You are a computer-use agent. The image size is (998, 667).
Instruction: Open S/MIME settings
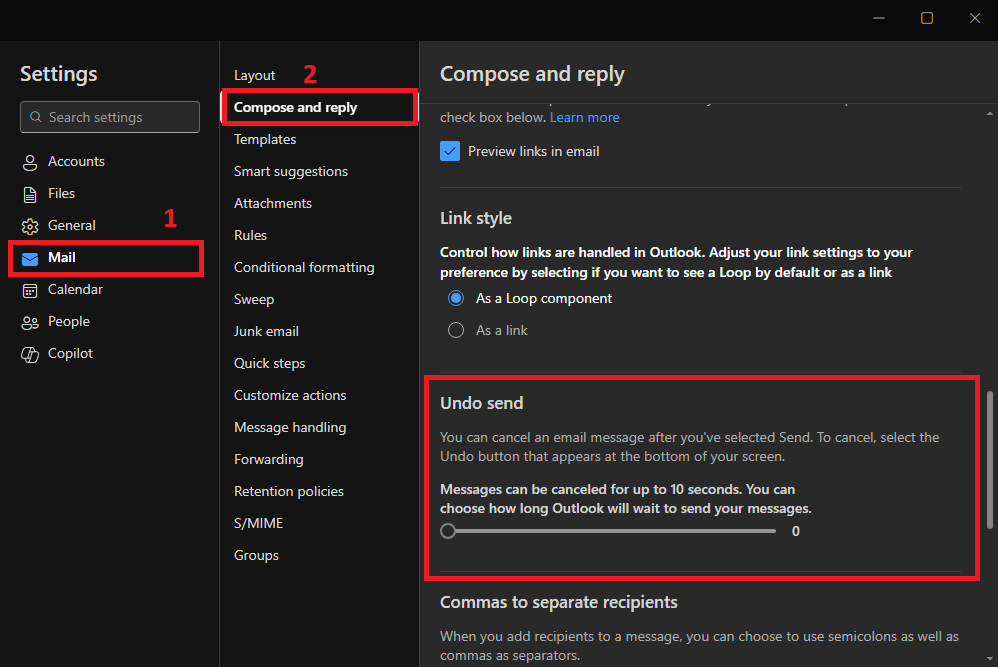(258, 523)
